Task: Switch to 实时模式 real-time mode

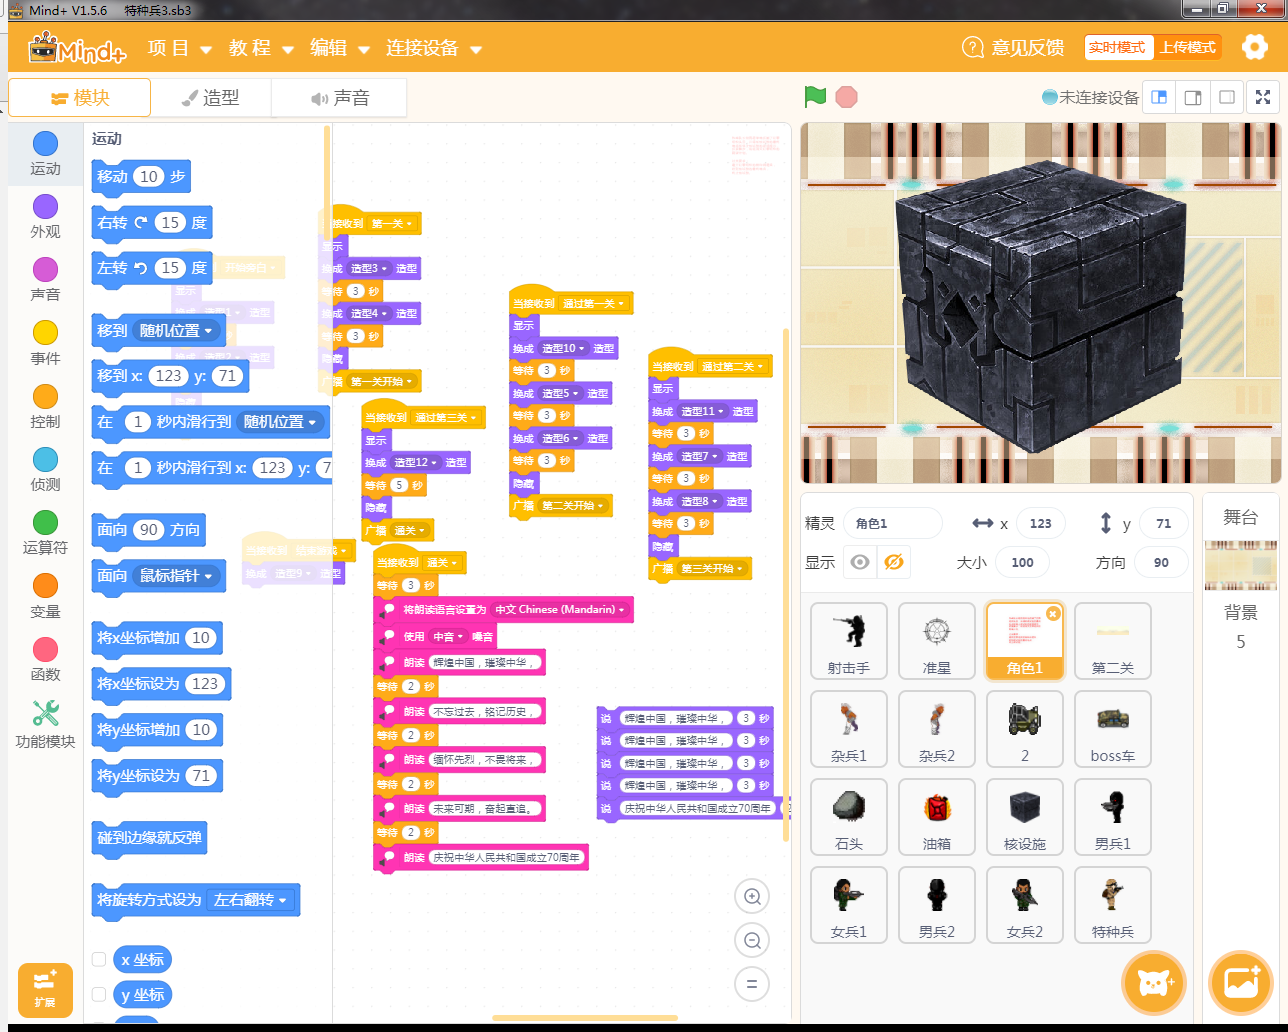Action: [x=1117, y=47]
